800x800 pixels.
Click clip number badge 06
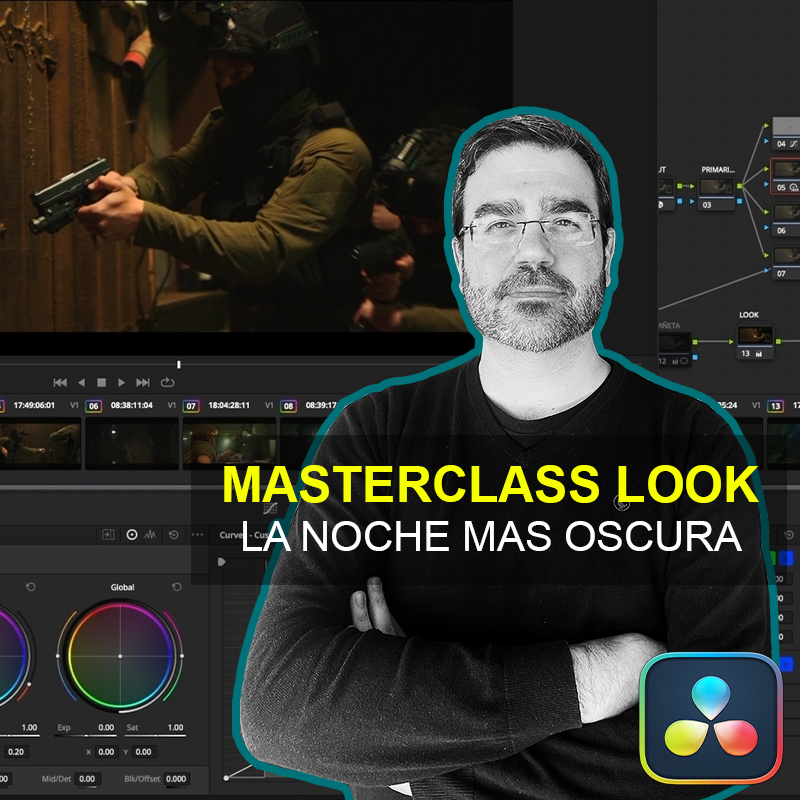point(93,406)
